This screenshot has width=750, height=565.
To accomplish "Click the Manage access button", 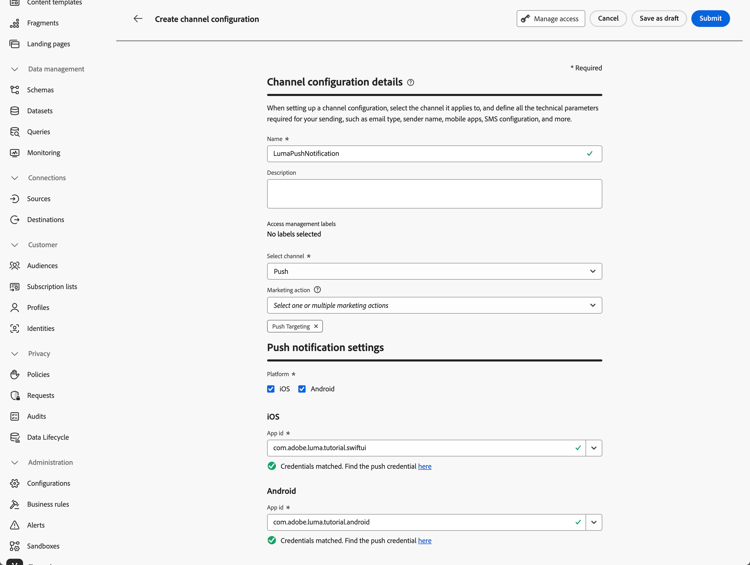I will (x=551, y=19).
